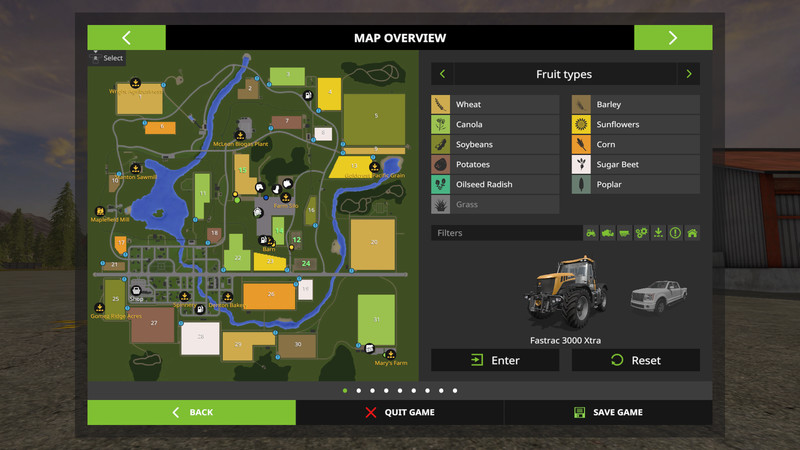Viewport: 800px width, 450px height.
Task: Toggle the trailer tools filter icon
Action: pos(625,233)
